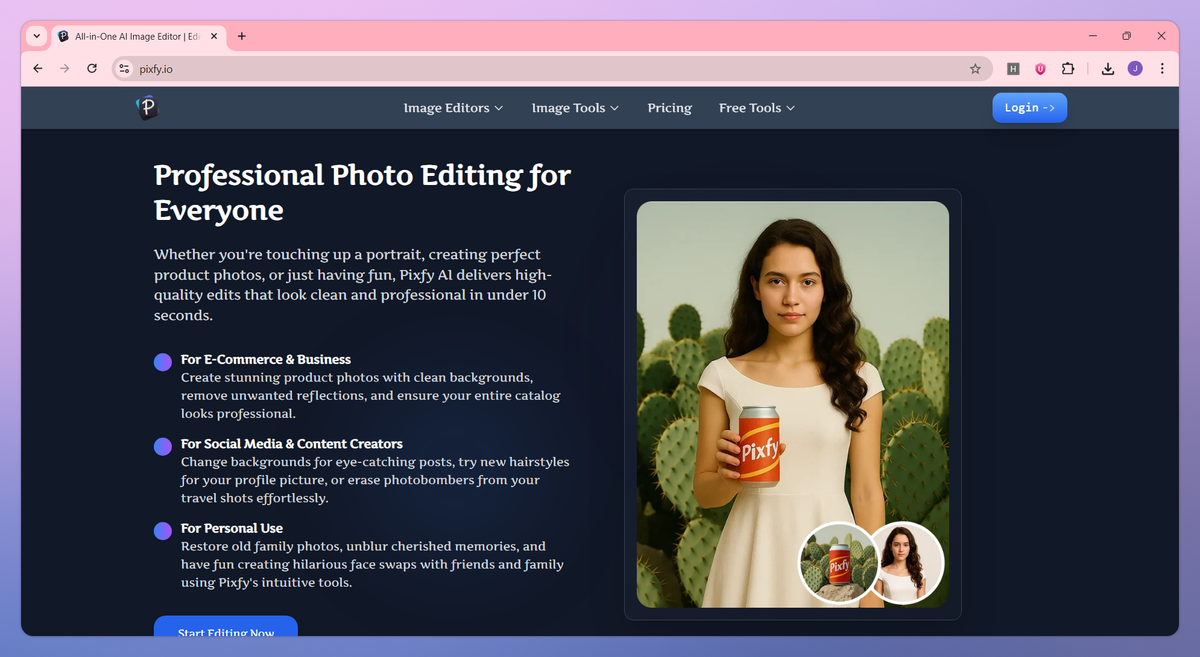Bookmark this page with the star icon
This screenshot has width=1200, height=657.
click(x=975, y=69)
